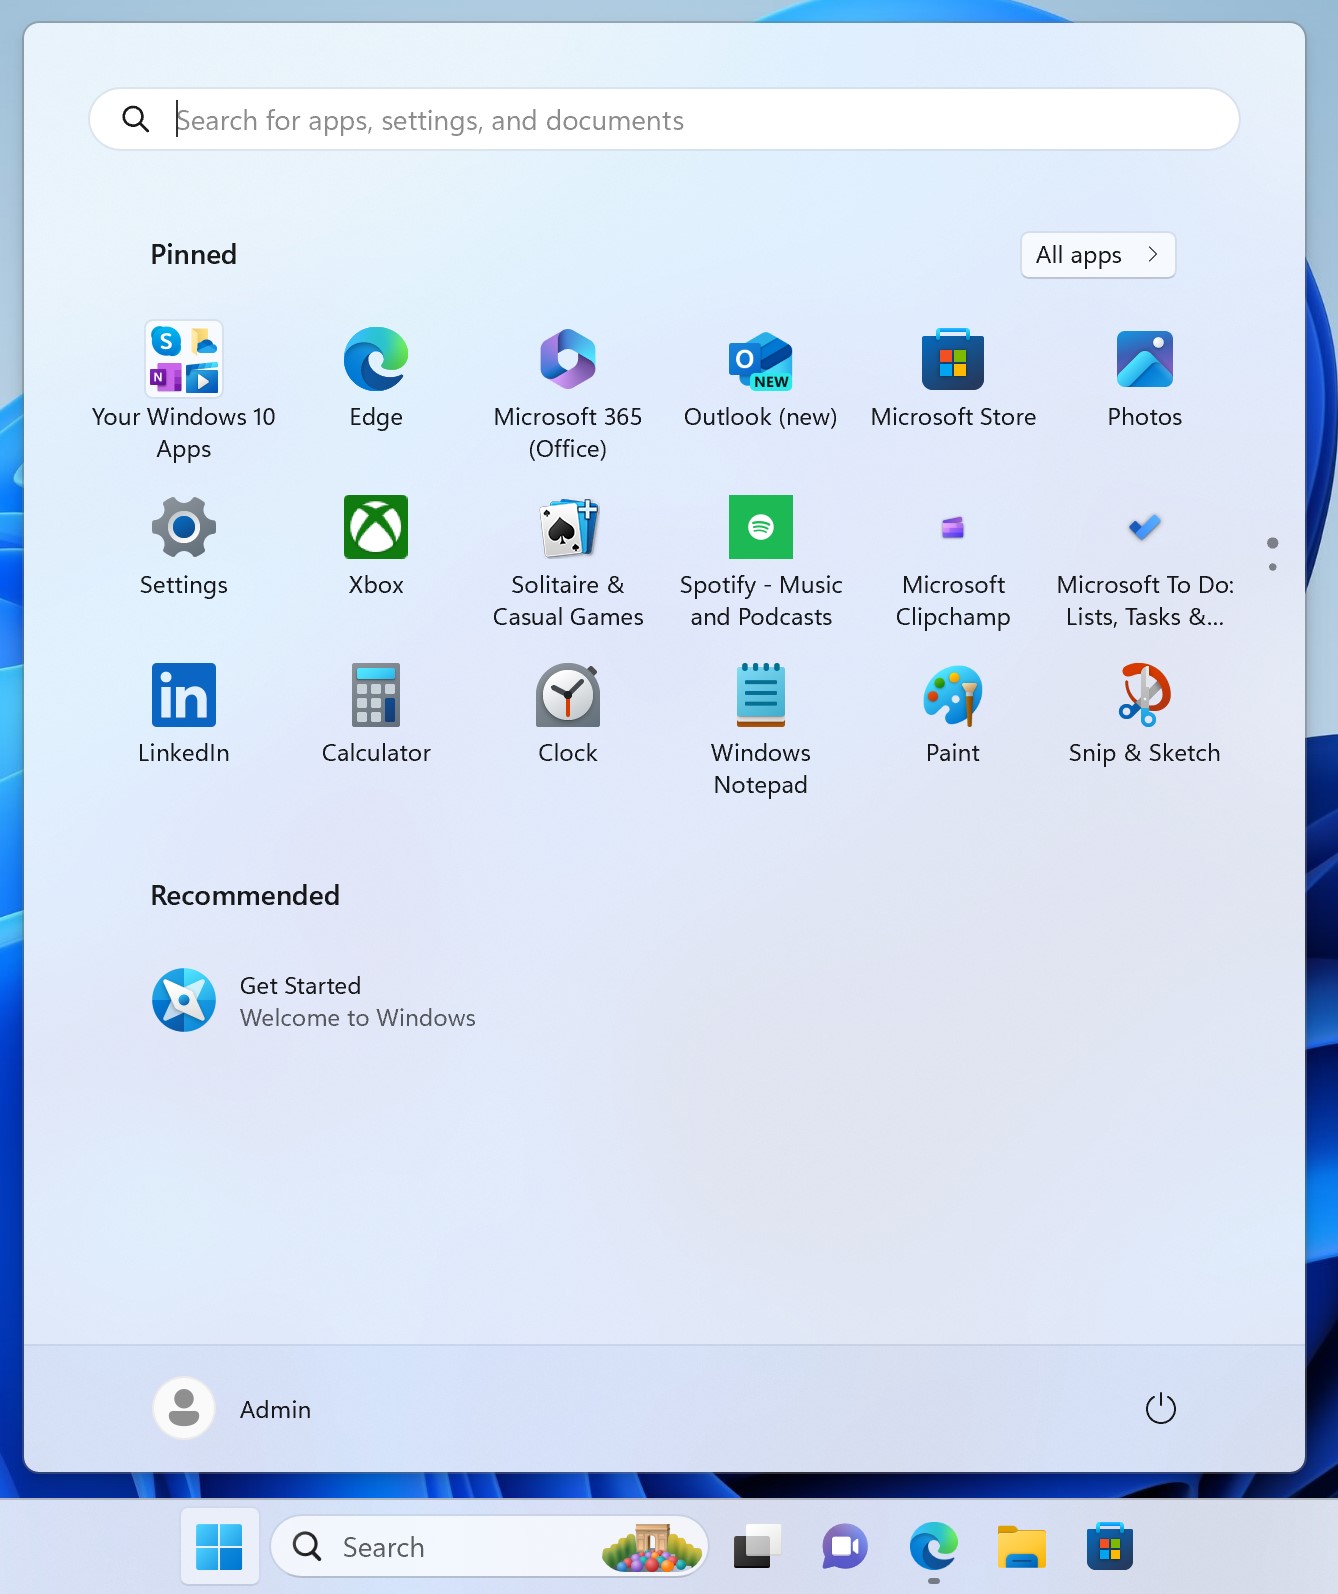Open the Photos app
1338x1594 pixels.
tap(1145, 378)
